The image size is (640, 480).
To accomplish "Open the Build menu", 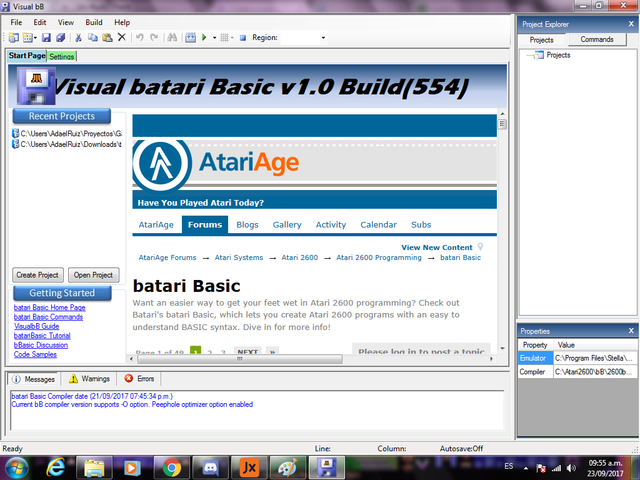I will click(94, 22).
